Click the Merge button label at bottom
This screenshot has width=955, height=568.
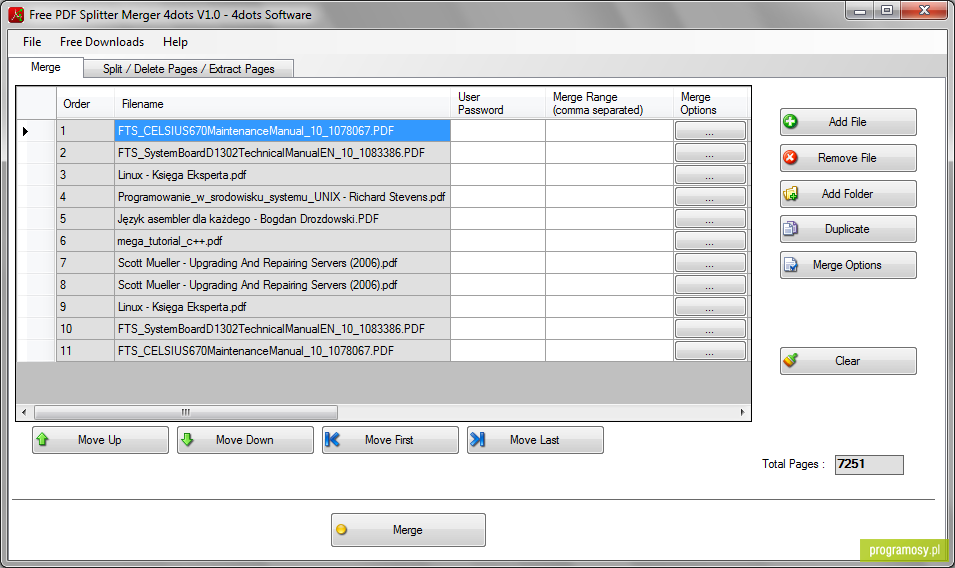point(407,530)
